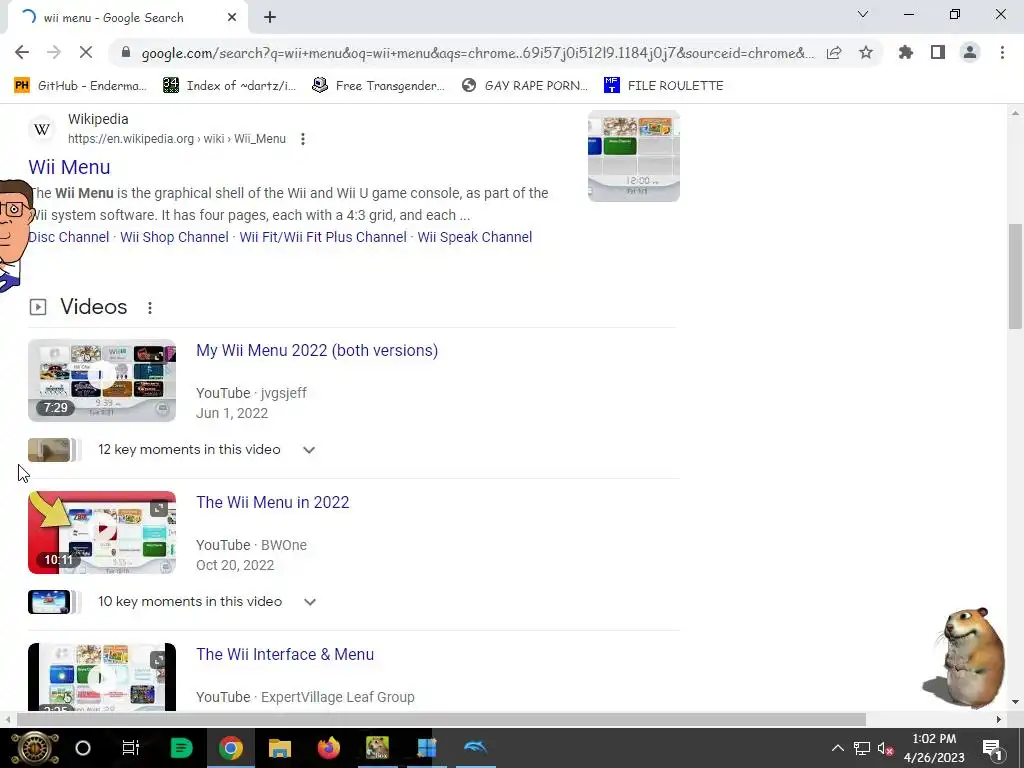
Task: Click the muted volume tray icon
Action: (x=886, y=748)
